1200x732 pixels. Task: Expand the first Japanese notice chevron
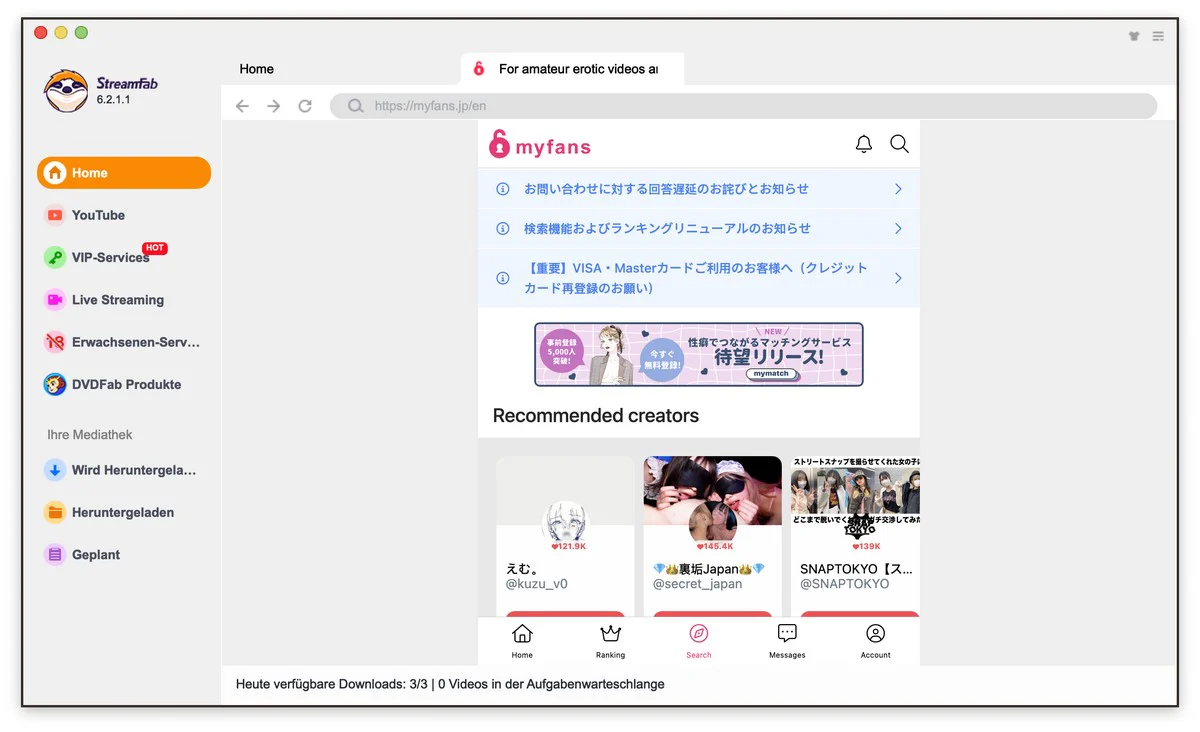(898, 189)
